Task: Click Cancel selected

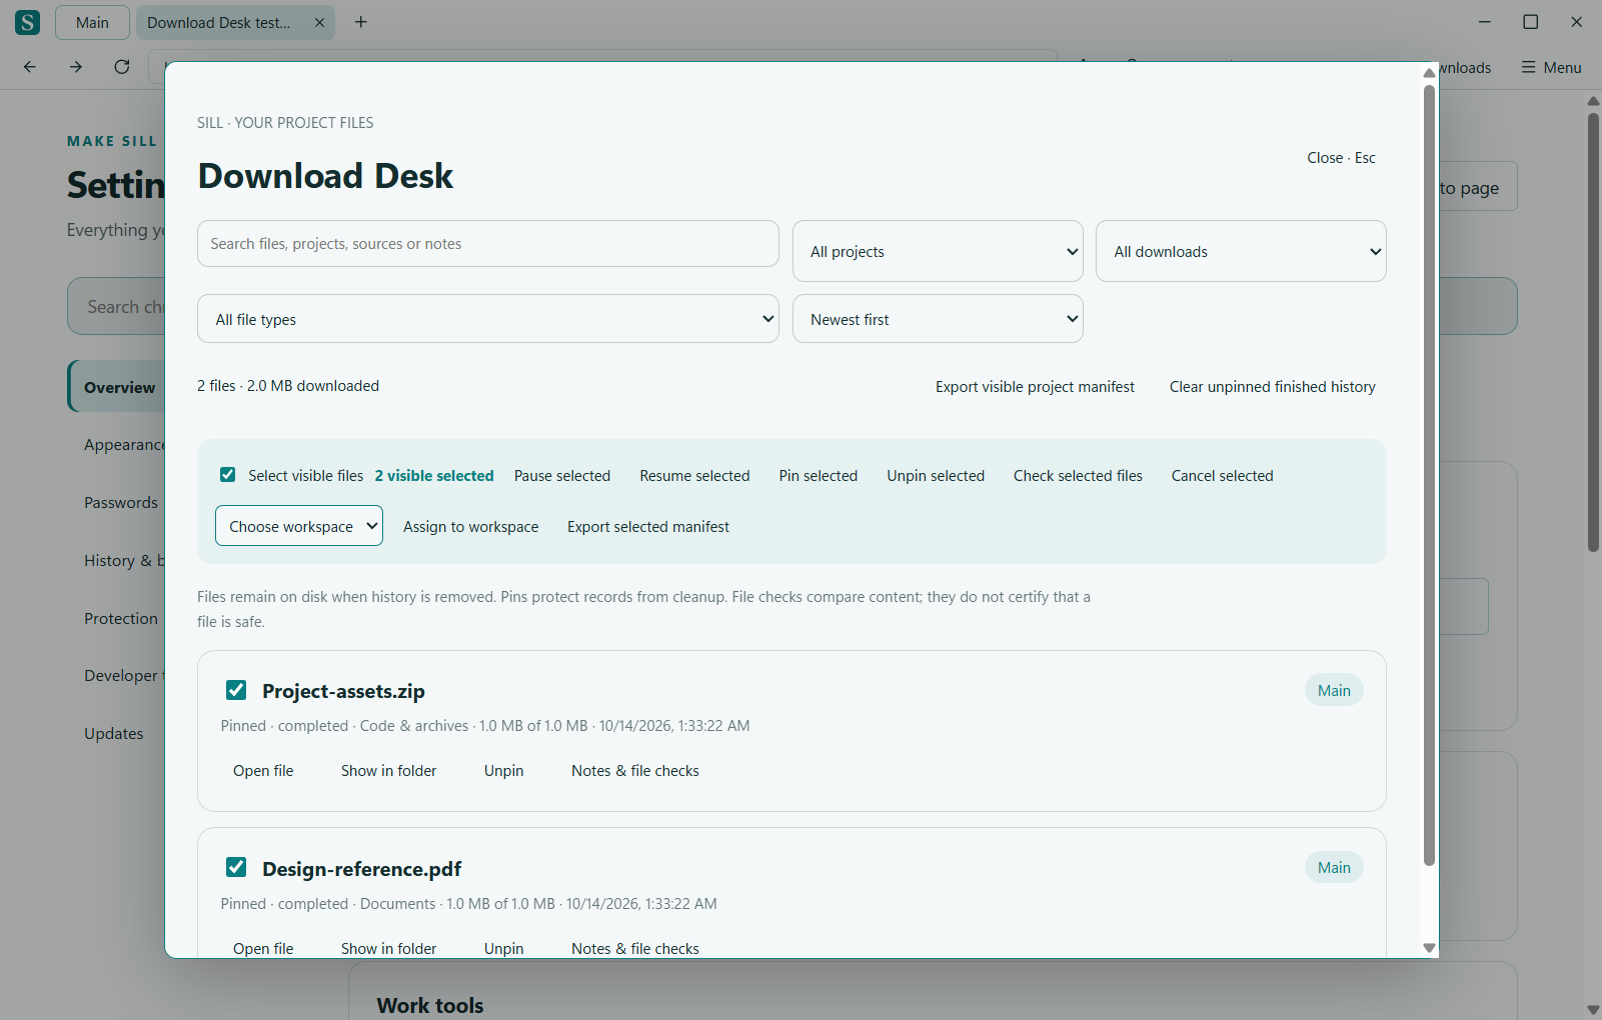Action: pos(1222,476)
